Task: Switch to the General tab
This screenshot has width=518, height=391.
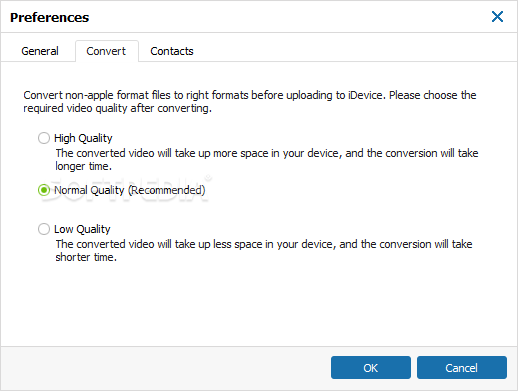Action: 40,51
